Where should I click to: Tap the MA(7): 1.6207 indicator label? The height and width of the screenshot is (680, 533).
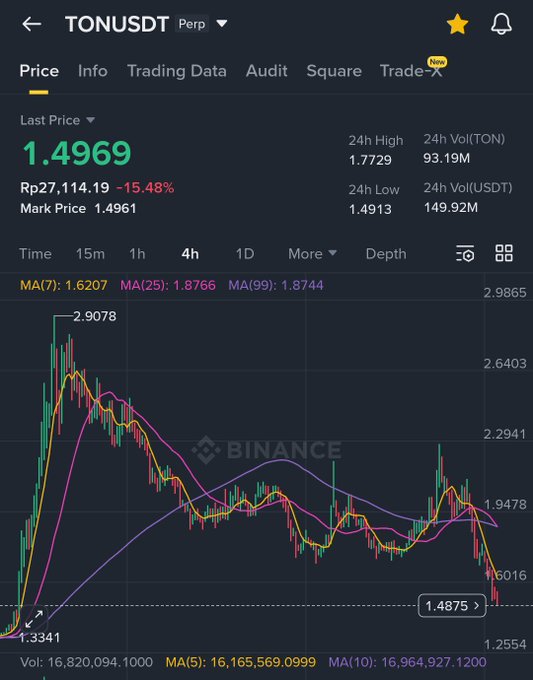pos(63,285)
